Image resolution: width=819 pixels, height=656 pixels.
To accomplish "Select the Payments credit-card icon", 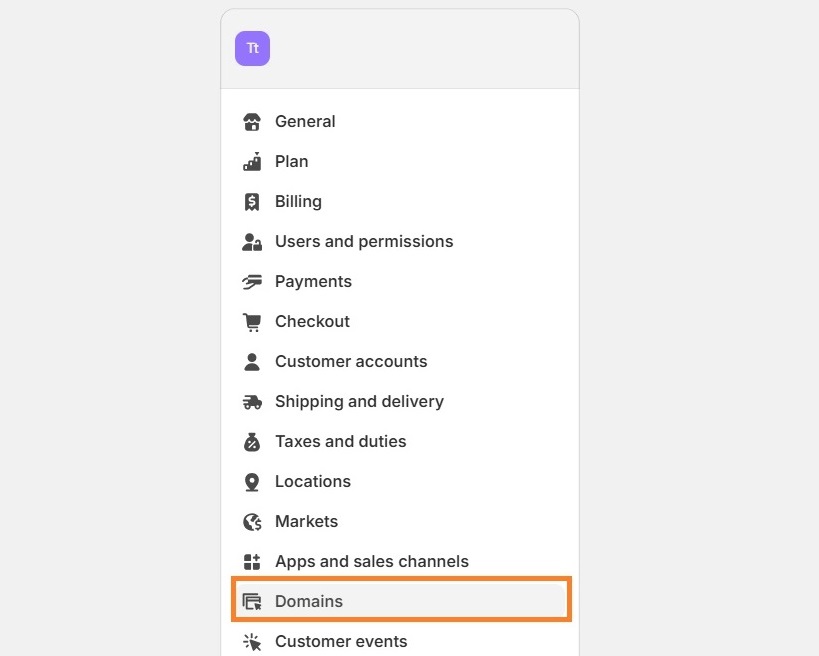I will point(252,281).
